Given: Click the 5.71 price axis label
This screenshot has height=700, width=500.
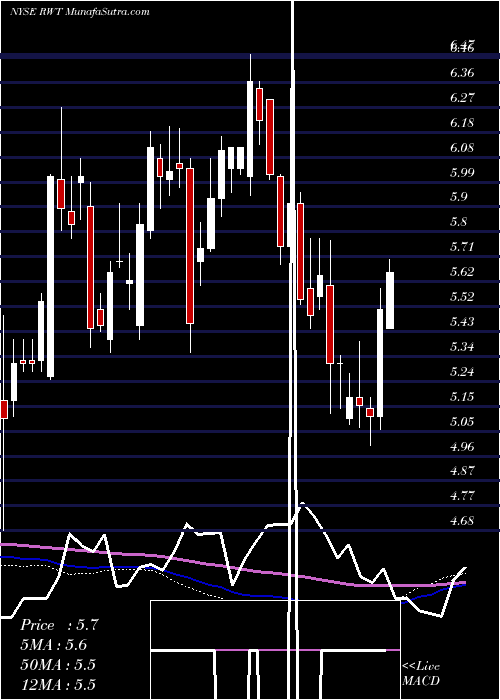Looking at the screenshot, I should (x=463, y=247).
